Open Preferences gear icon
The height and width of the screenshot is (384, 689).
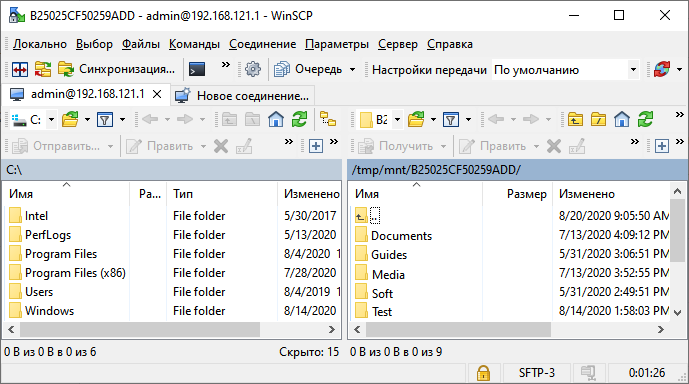click(x=253, y=69)
